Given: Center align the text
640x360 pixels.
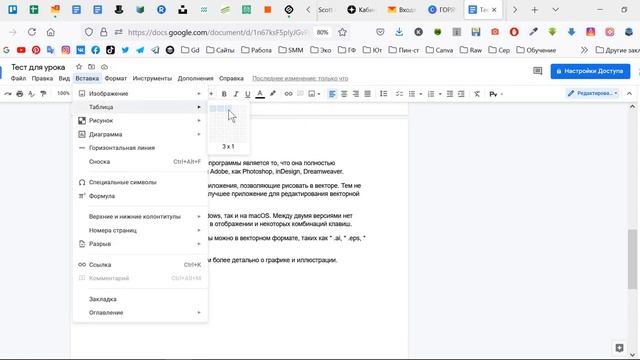Looking at the screenshot, I should coord(344,94).
